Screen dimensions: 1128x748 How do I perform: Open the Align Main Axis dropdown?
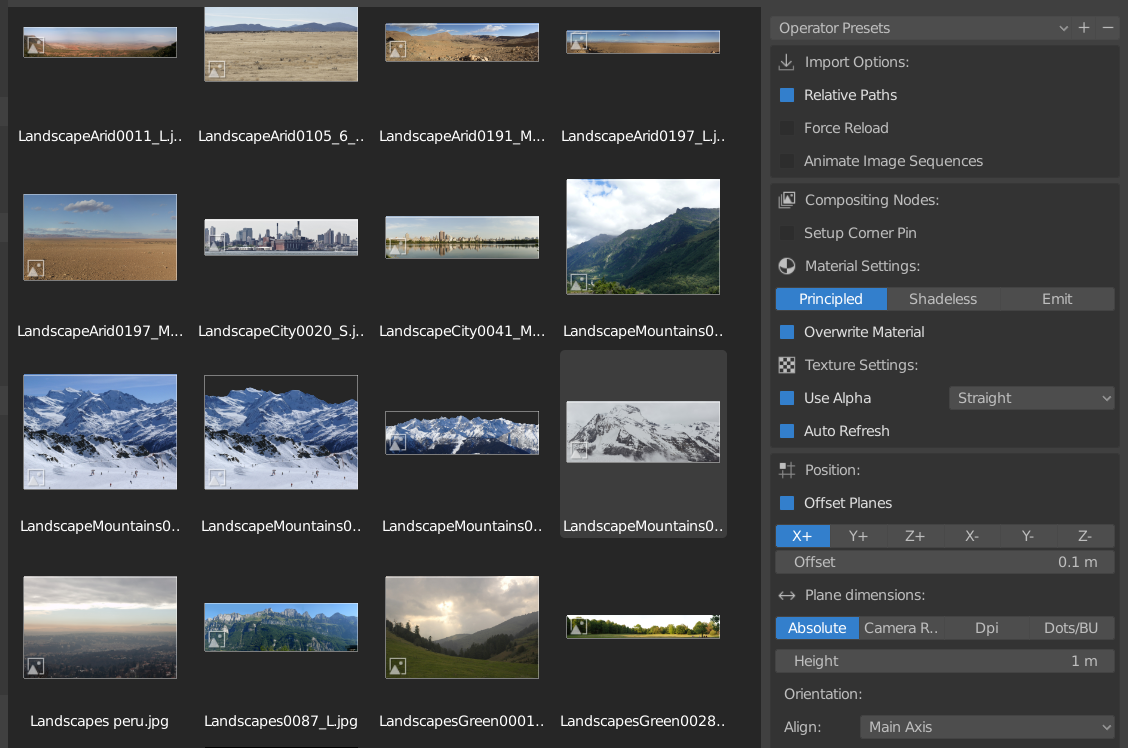click(987, 727)
